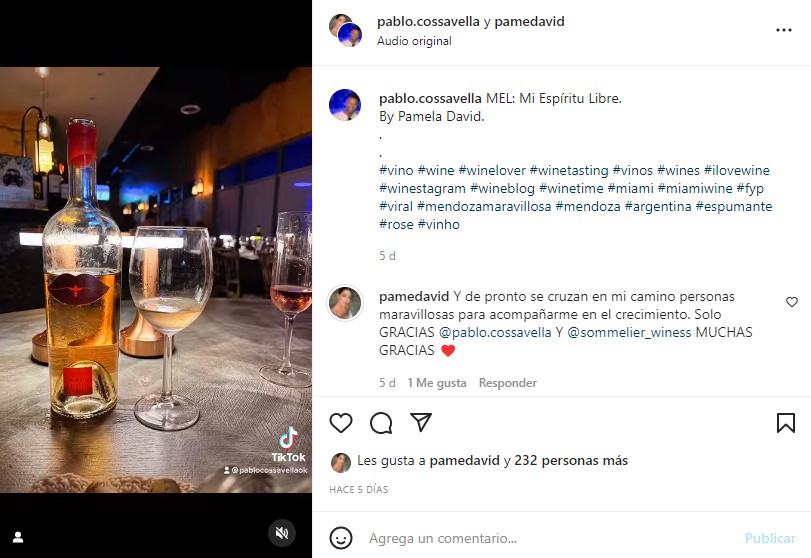View the 1 Me gusta comment likes
The width and height of the screenshot is (811, 558).
[x=437, y=383]
